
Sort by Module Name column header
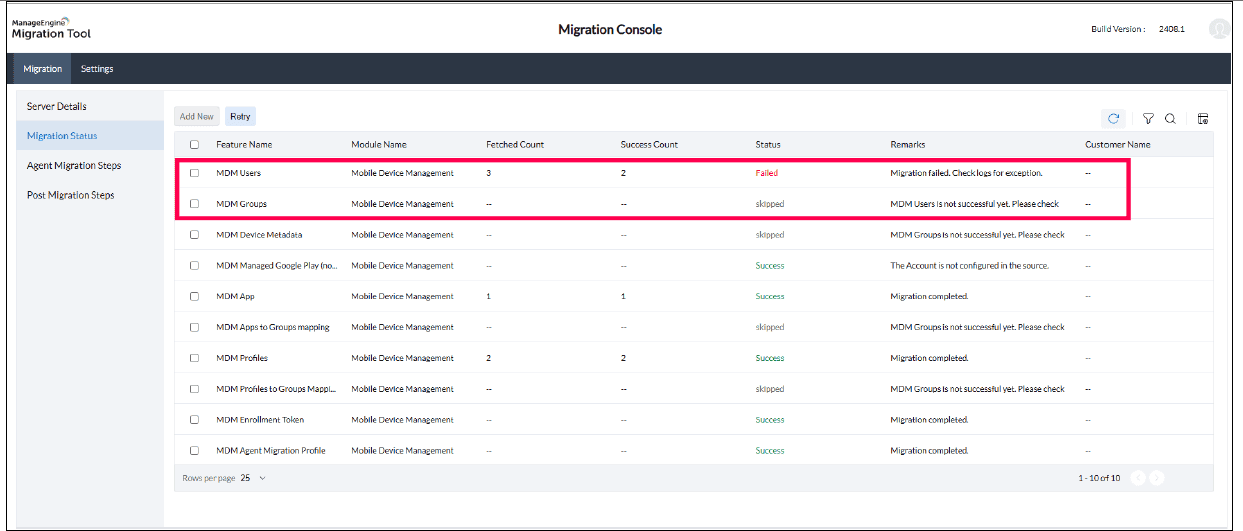coord(379,145)
